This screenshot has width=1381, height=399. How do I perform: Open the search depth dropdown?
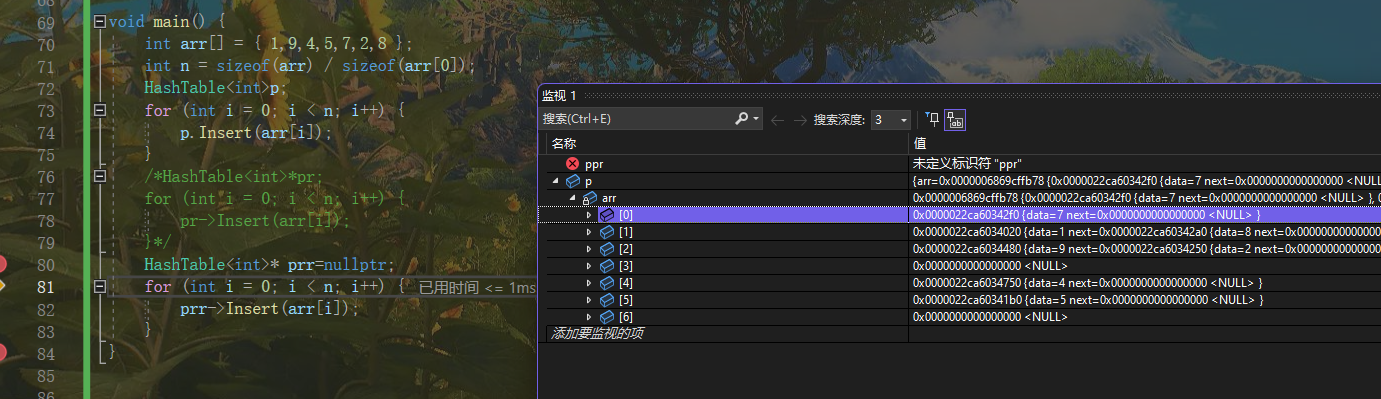(x=904, y=120)
